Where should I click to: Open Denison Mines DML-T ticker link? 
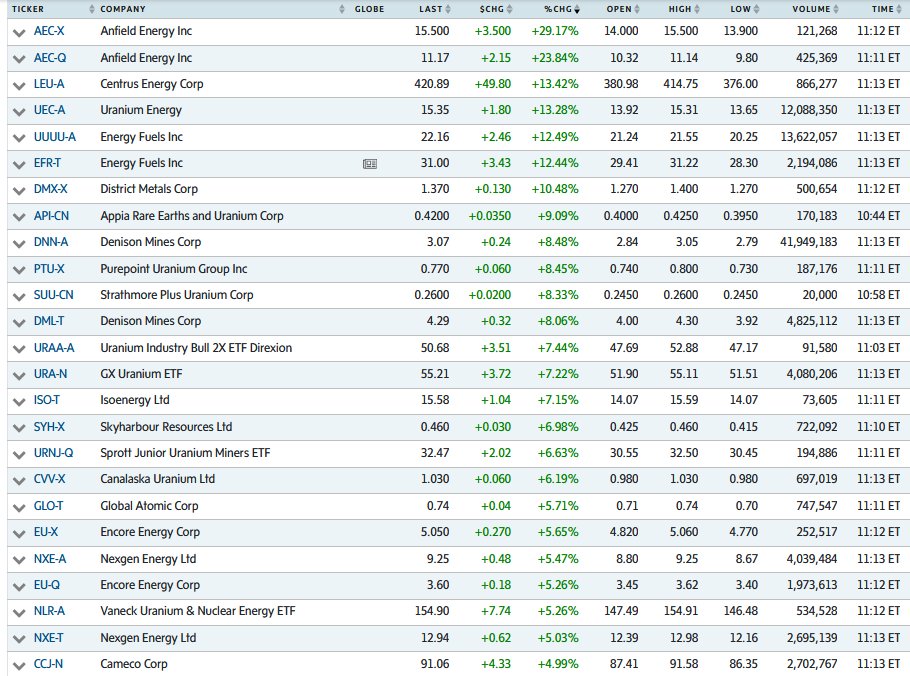click(x=47, y=321)
